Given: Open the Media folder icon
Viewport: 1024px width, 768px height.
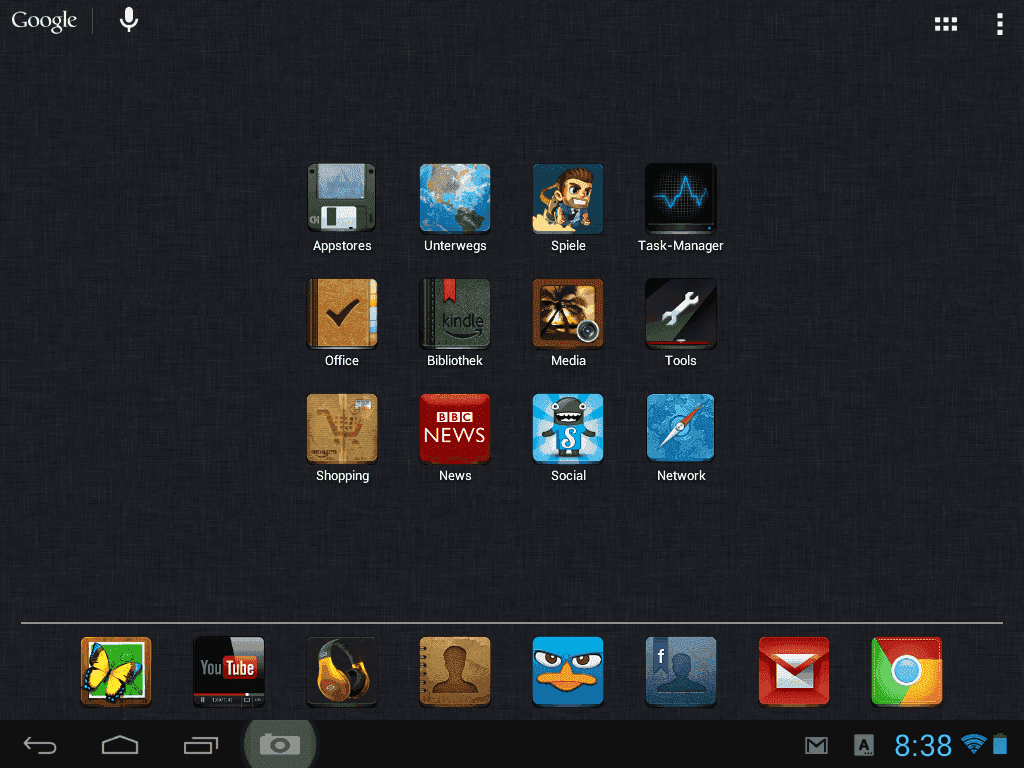Looking at the screenshot, I should 568,313.
